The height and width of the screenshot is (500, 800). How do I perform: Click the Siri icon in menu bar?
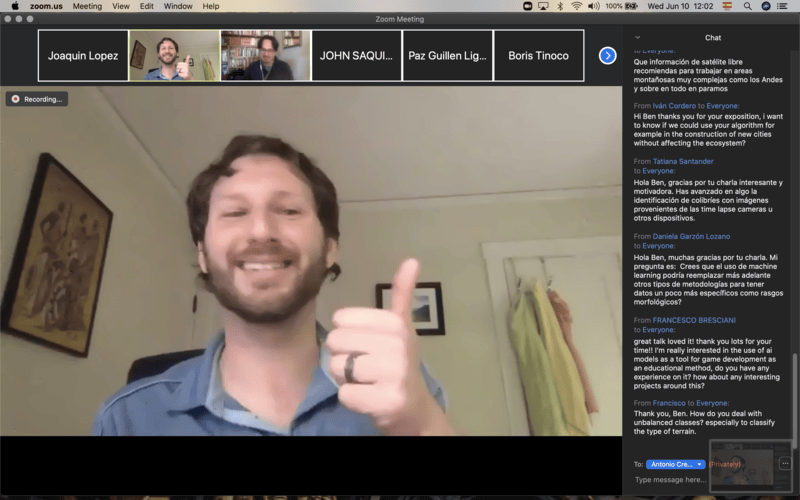(765, 6)
